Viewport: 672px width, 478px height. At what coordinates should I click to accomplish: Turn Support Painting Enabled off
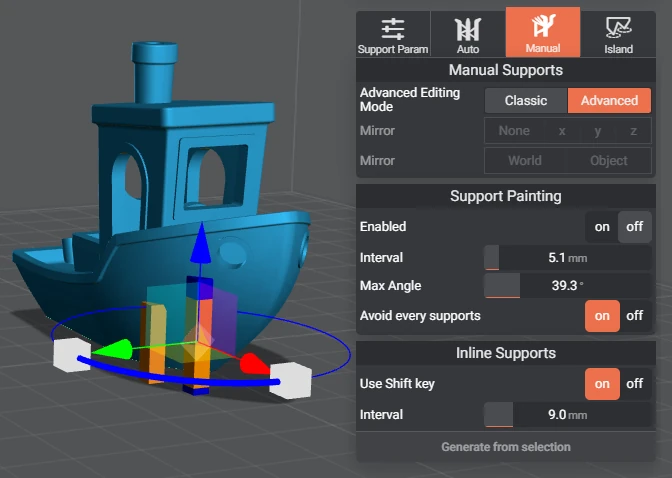634,227
